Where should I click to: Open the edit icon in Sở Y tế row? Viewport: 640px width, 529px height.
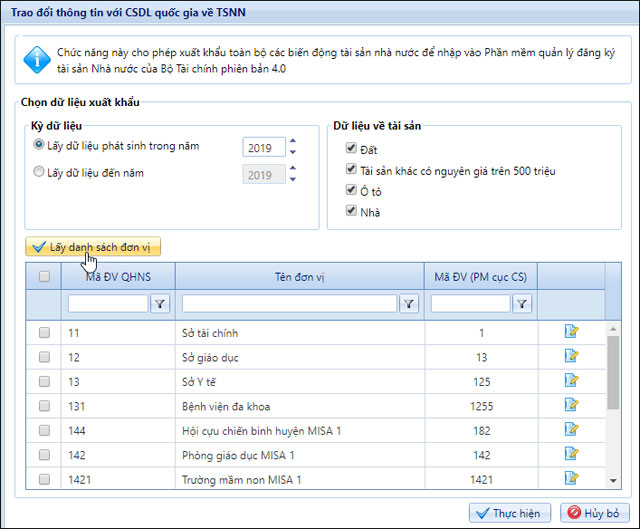pos(572,380)
